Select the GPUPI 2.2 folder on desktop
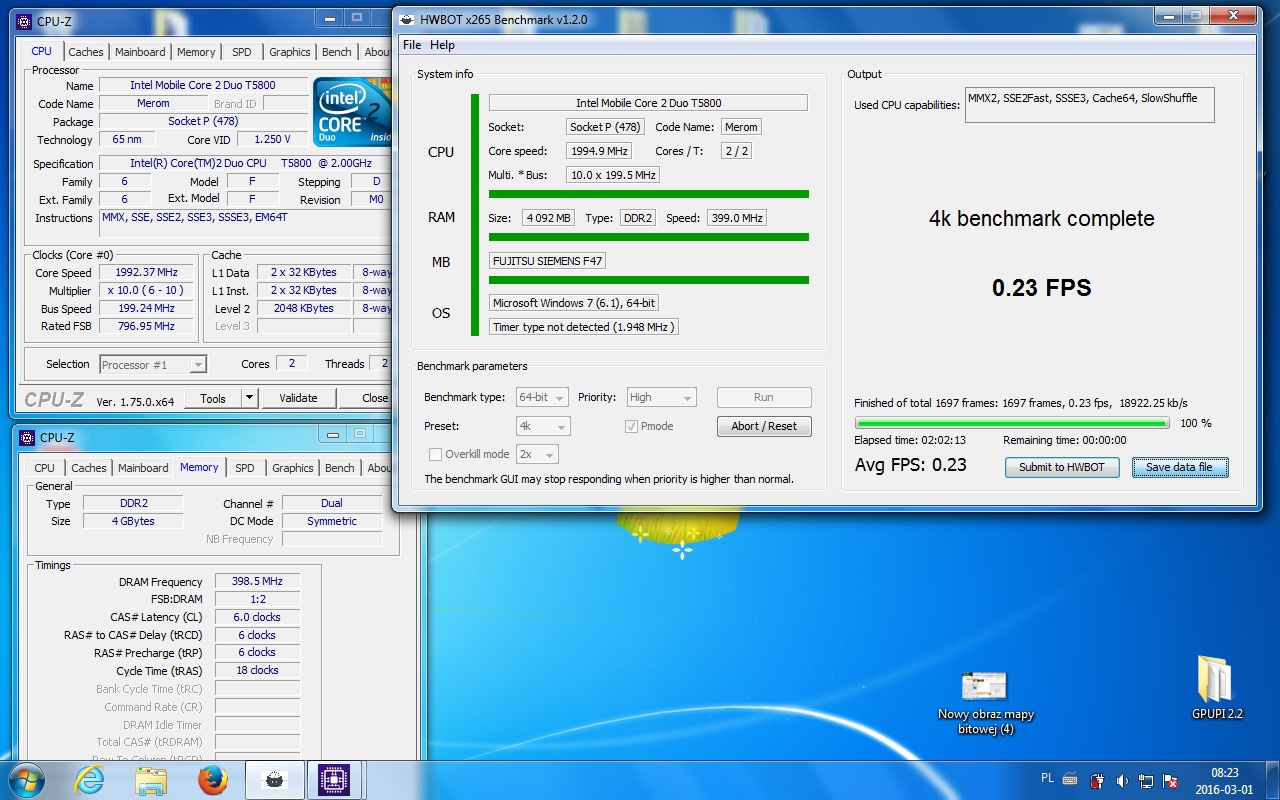Viewport: 1280px width, 800px height. click(x=1217, y=688)
